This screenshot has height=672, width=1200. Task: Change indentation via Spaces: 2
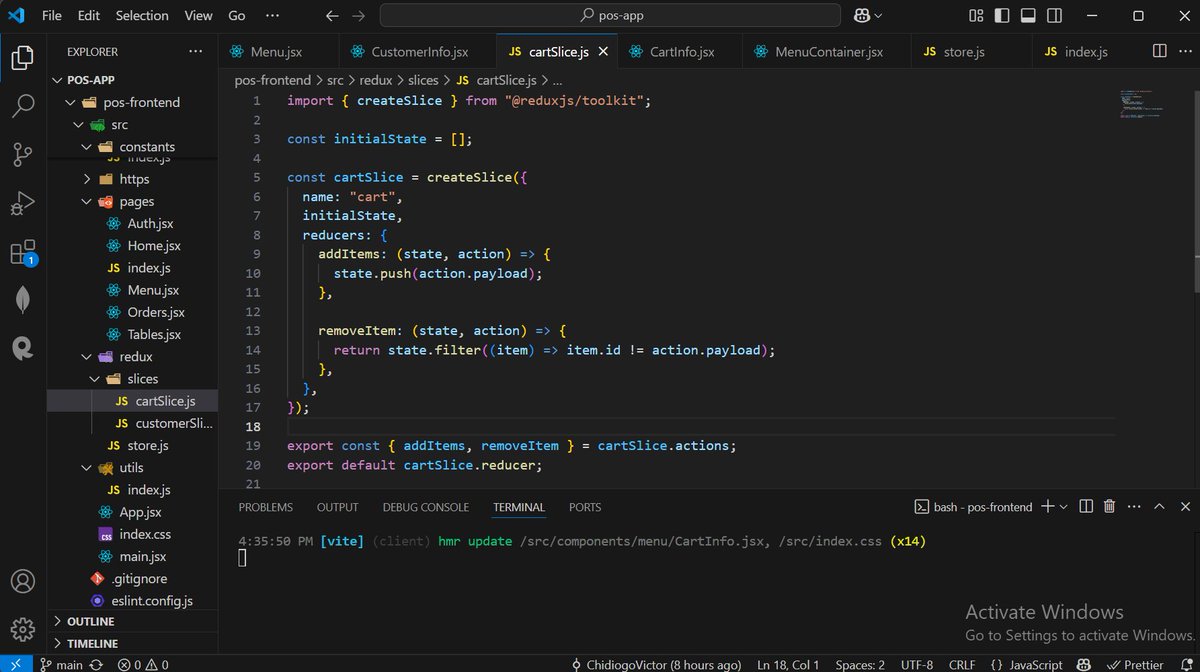[860, 664]
